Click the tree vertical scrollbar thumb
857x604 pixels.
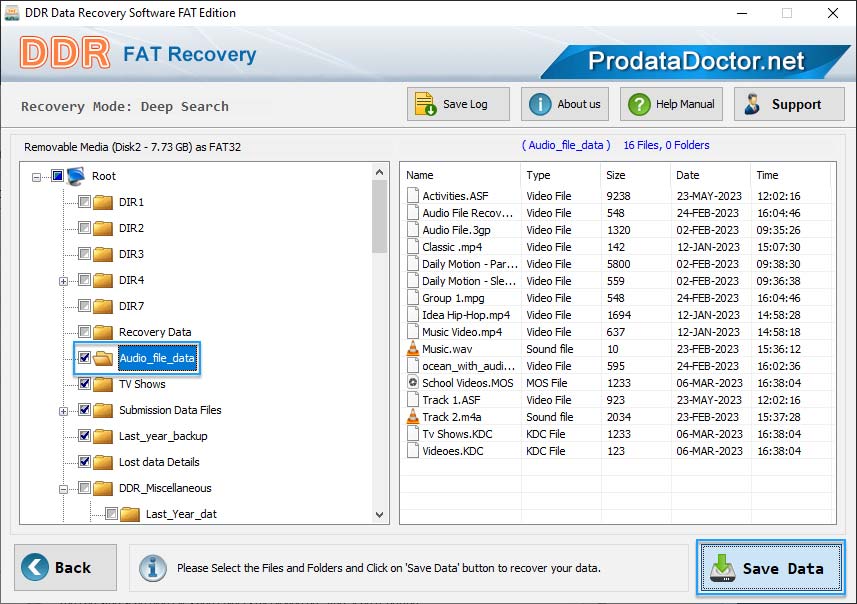[379, 216]
